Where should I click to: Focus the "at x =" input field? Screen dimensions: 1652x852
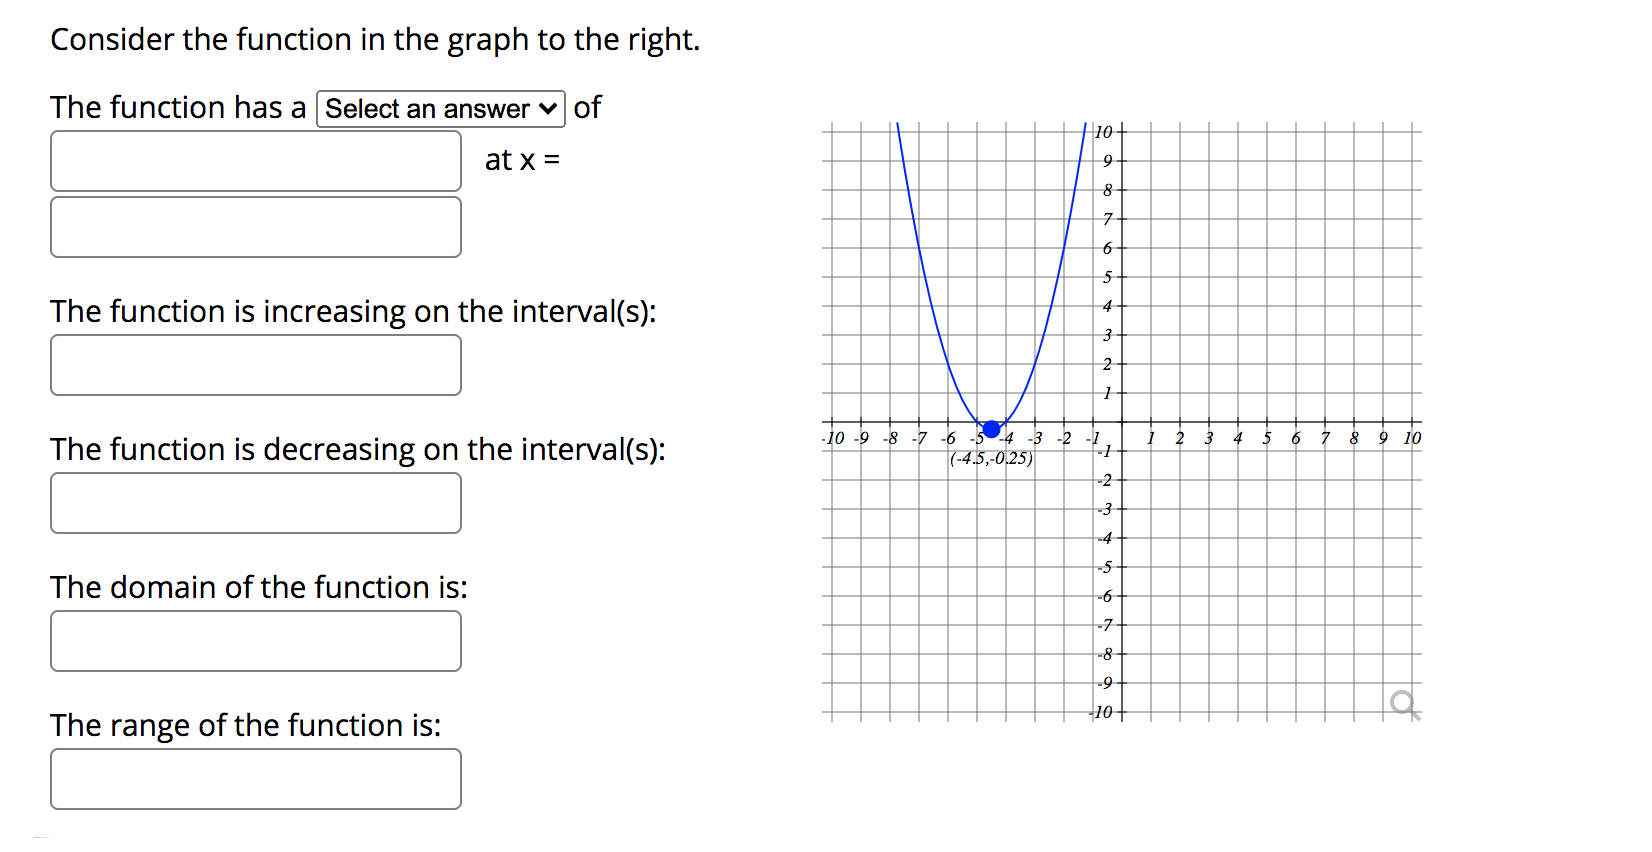(x=255, y=160)
